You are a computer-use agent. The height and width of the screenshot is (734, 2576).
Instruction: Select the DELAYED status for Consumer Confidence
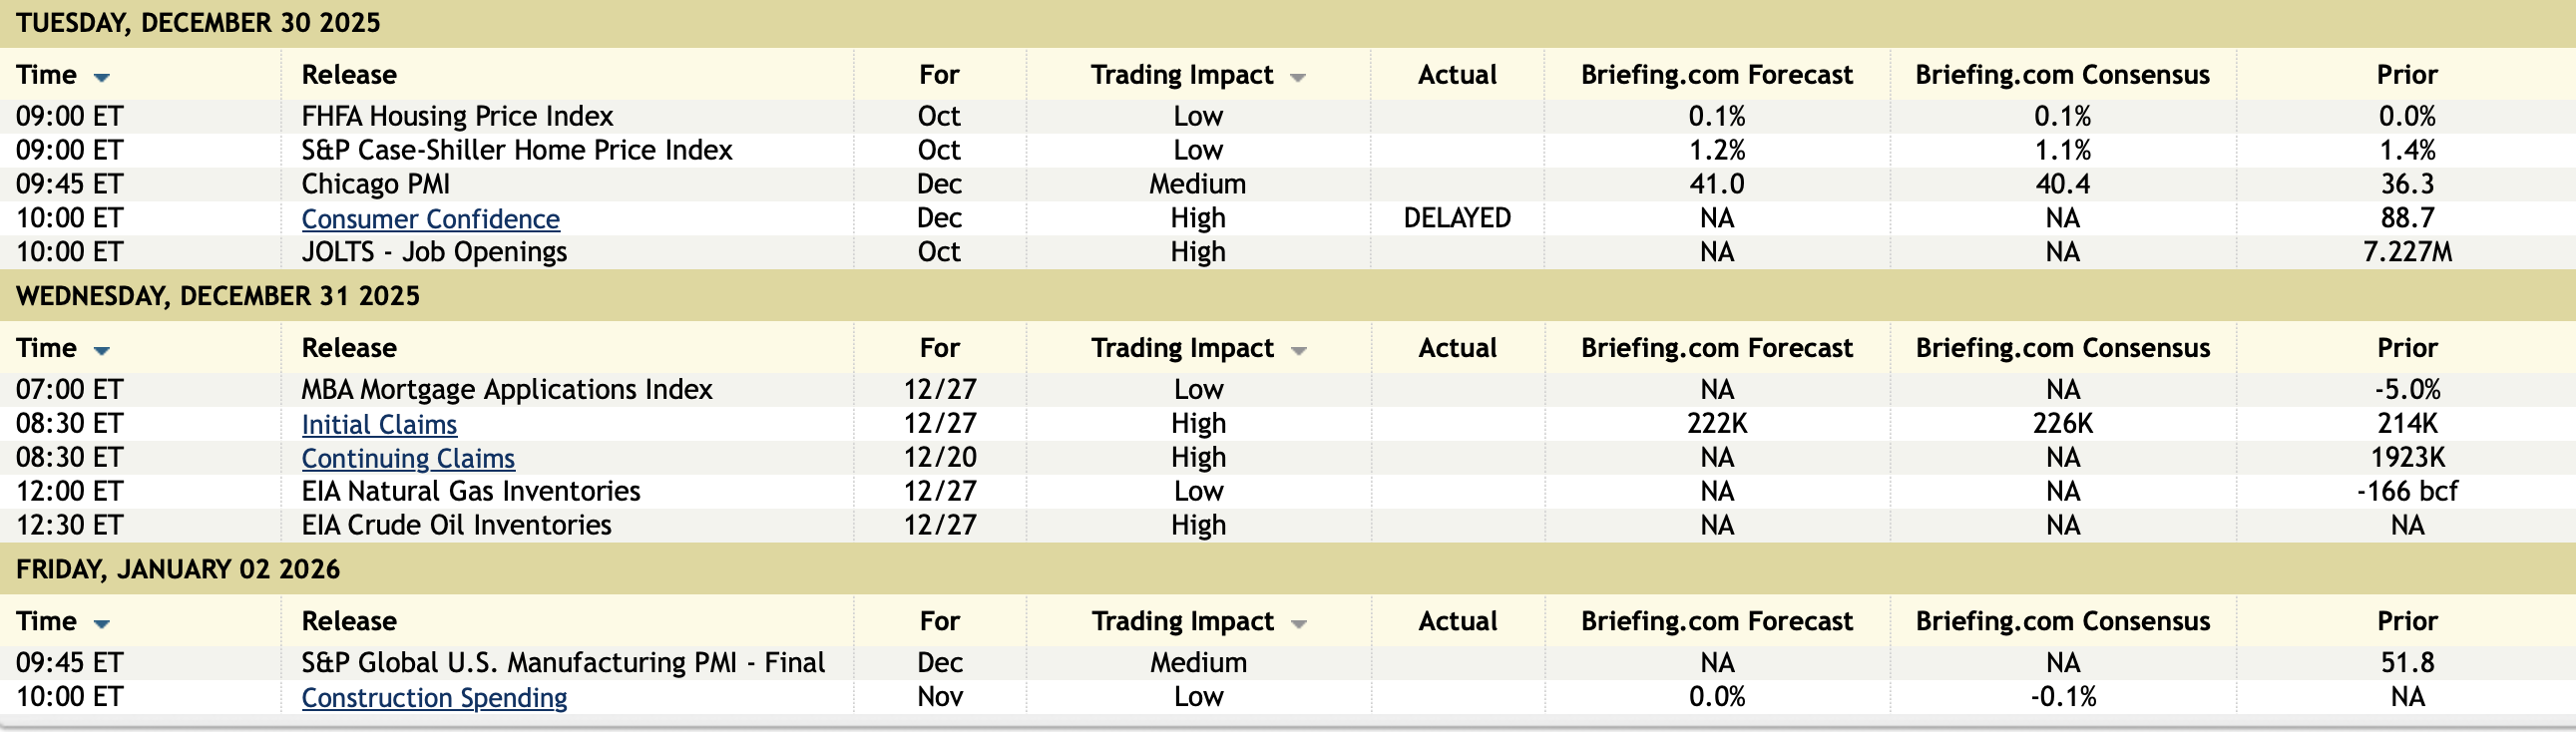[1456, 218]
